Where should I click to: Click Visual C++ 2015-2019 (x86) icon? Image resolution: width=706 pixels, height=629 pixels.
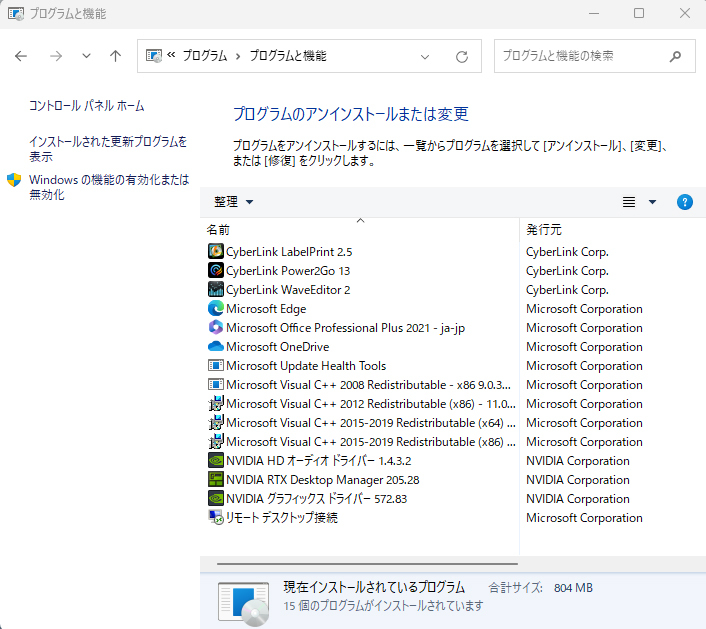click(216, 441)
